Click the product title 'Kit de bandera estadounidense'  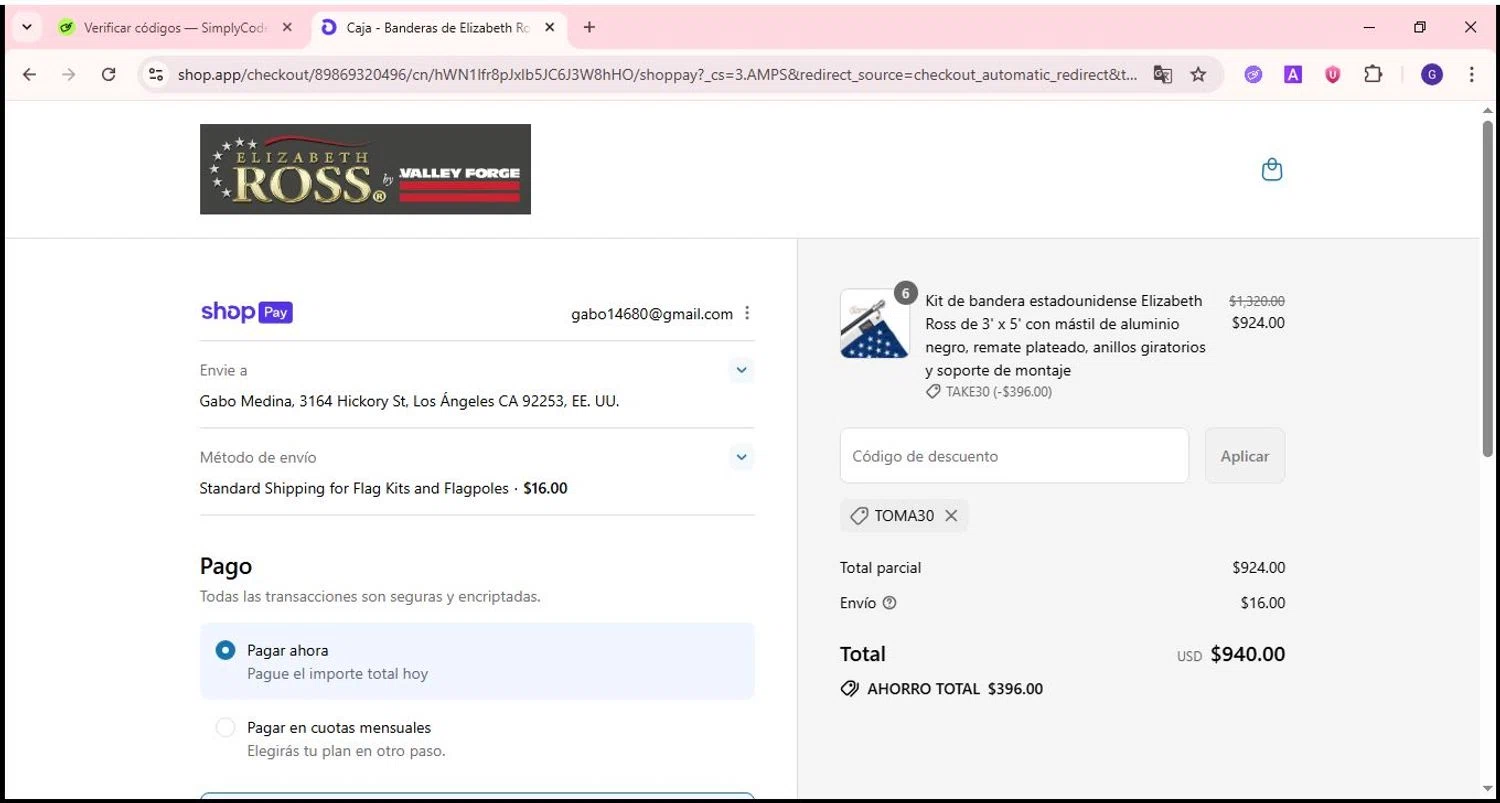(1065, 335)
